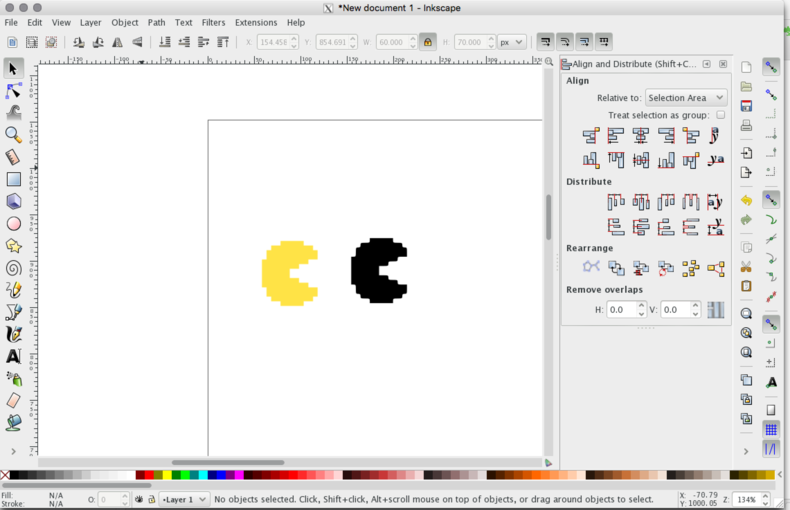
Task: Activate the Pencil freehand tool
Action: click(x=14, y=290)
